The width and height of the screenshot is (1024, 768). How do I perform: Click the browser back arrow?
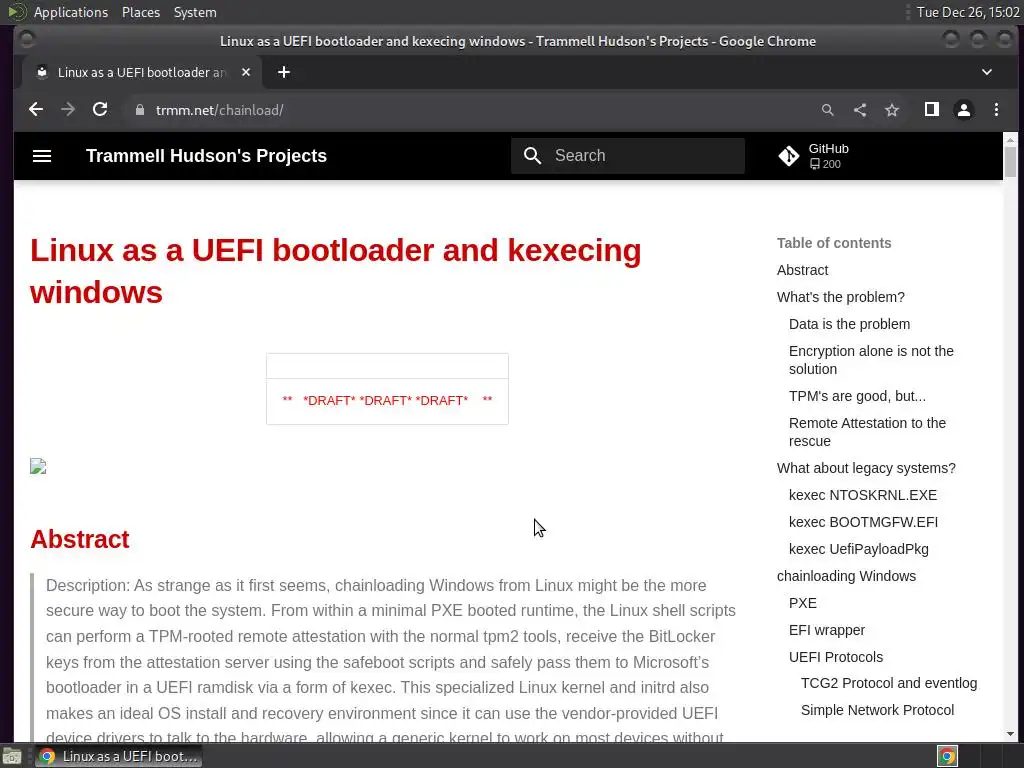[x=36, y=110]
